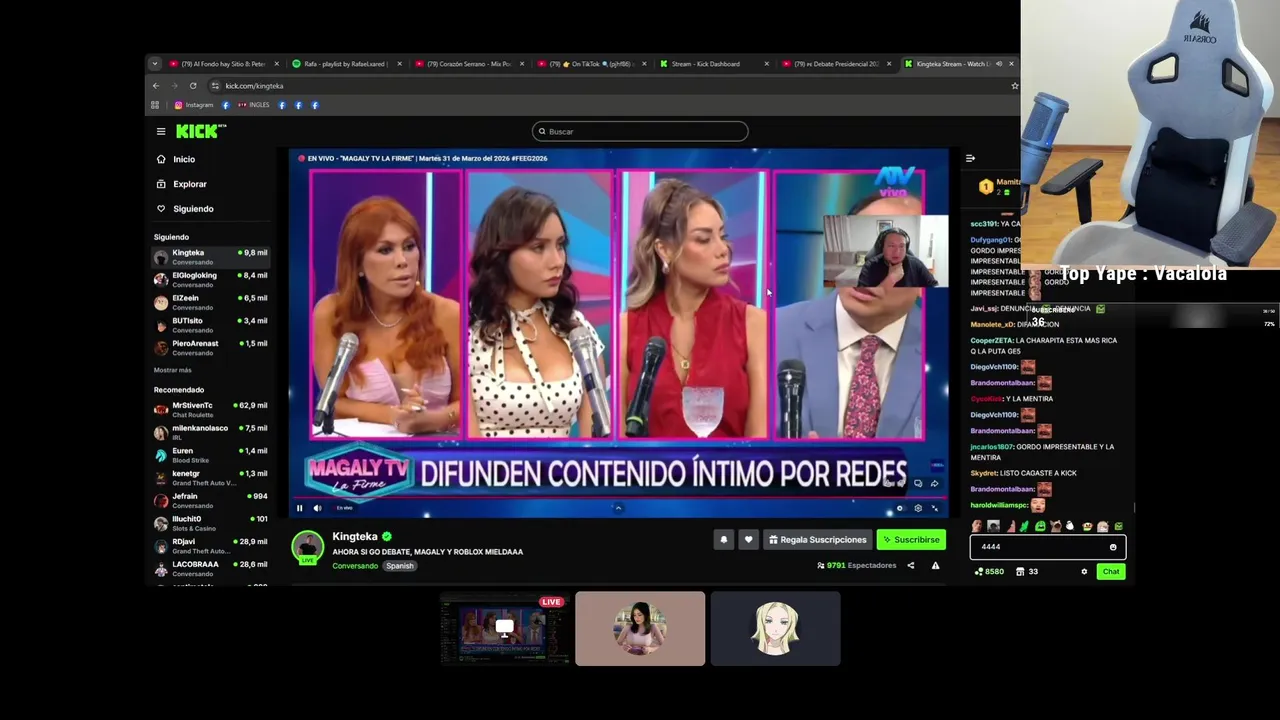
Task: Open the emoji picker in chat input
Action: pos(1113,547)
